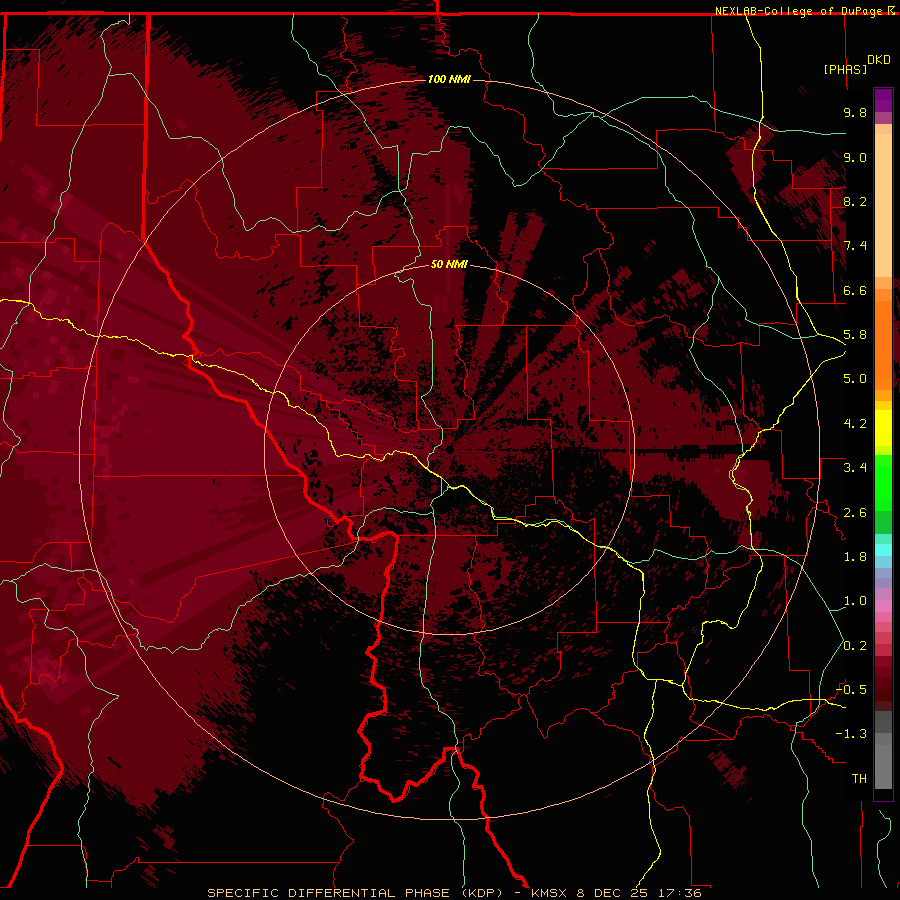Select the 50 NMI range ring label
900x900 pixels.
[x=449, y=264]
